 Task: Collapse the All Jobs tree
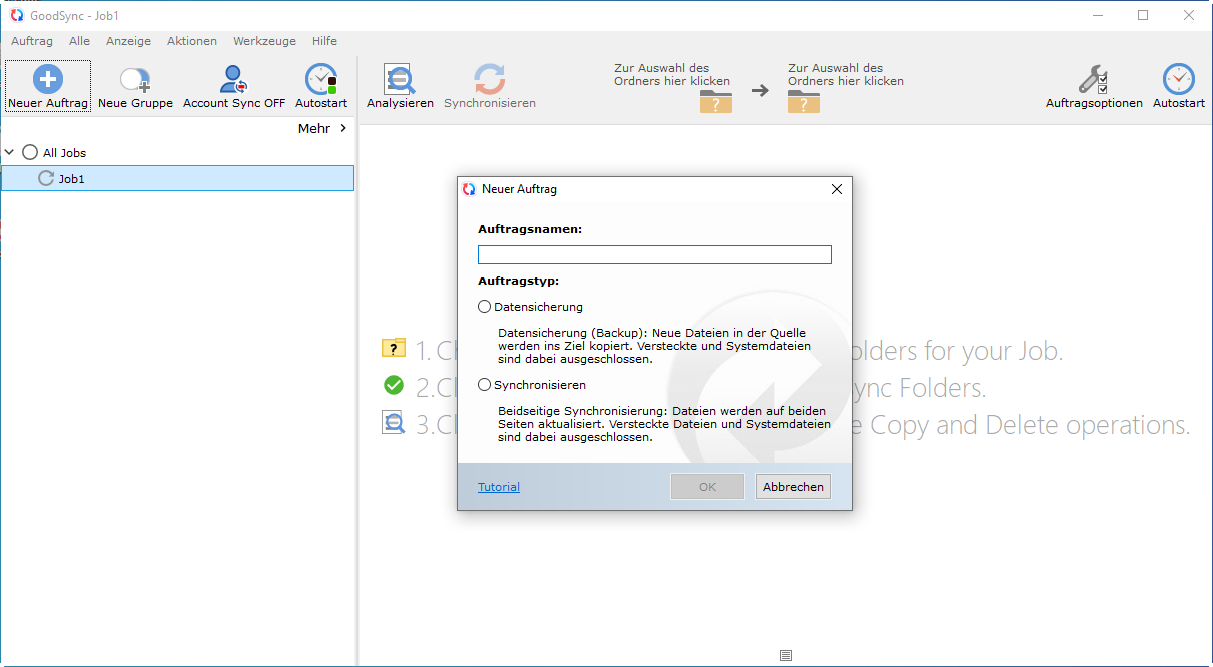pos(9,153)
